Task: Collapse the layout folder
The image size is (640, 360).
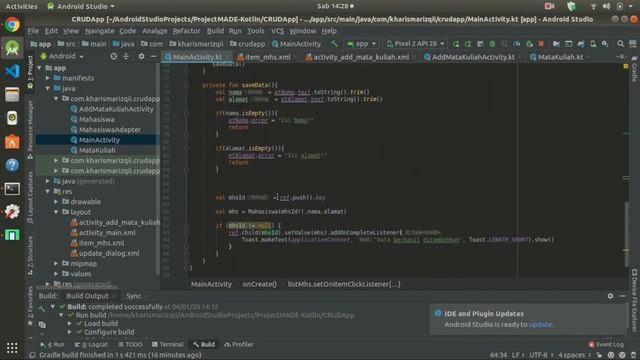Action: click(x=56, y=212)
